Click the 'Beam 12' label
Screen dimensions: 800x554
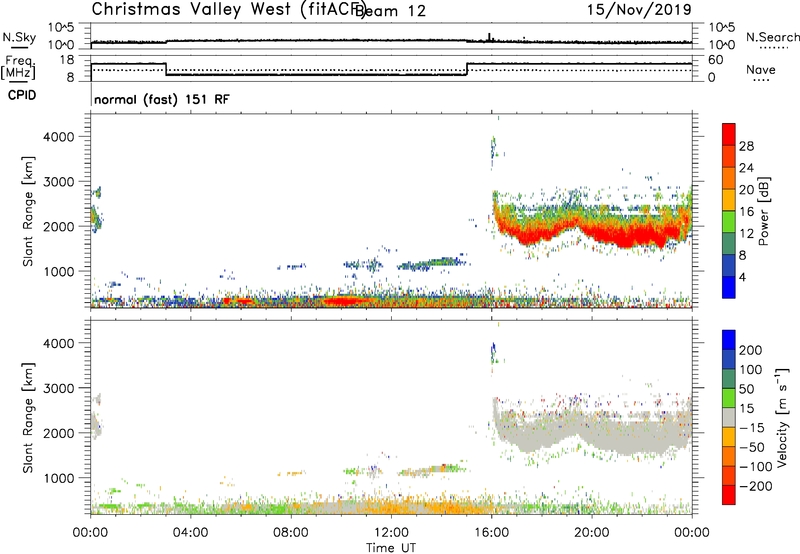coord(390,11)
